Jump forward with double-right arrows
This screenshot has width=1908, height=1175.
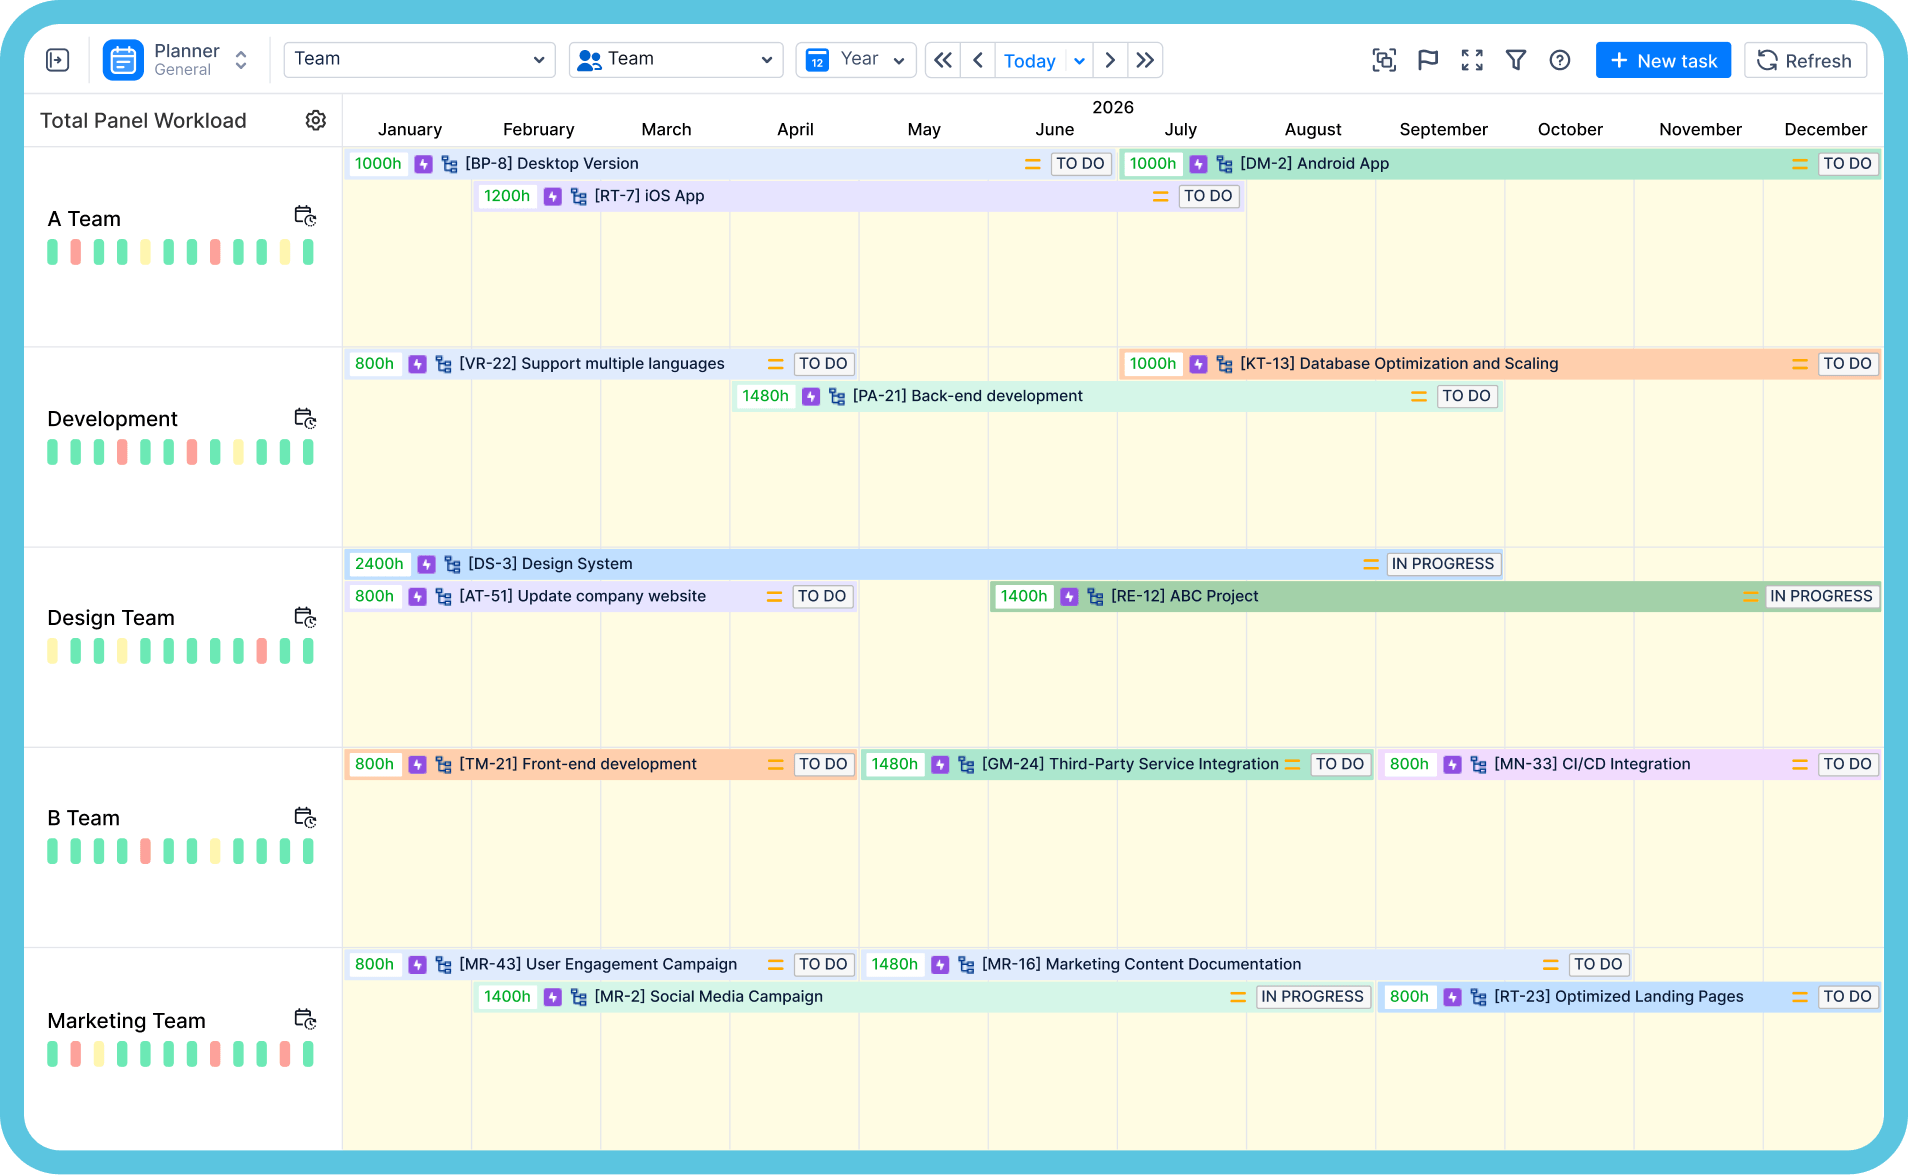pyautogui.click(x=1145, y=60)
